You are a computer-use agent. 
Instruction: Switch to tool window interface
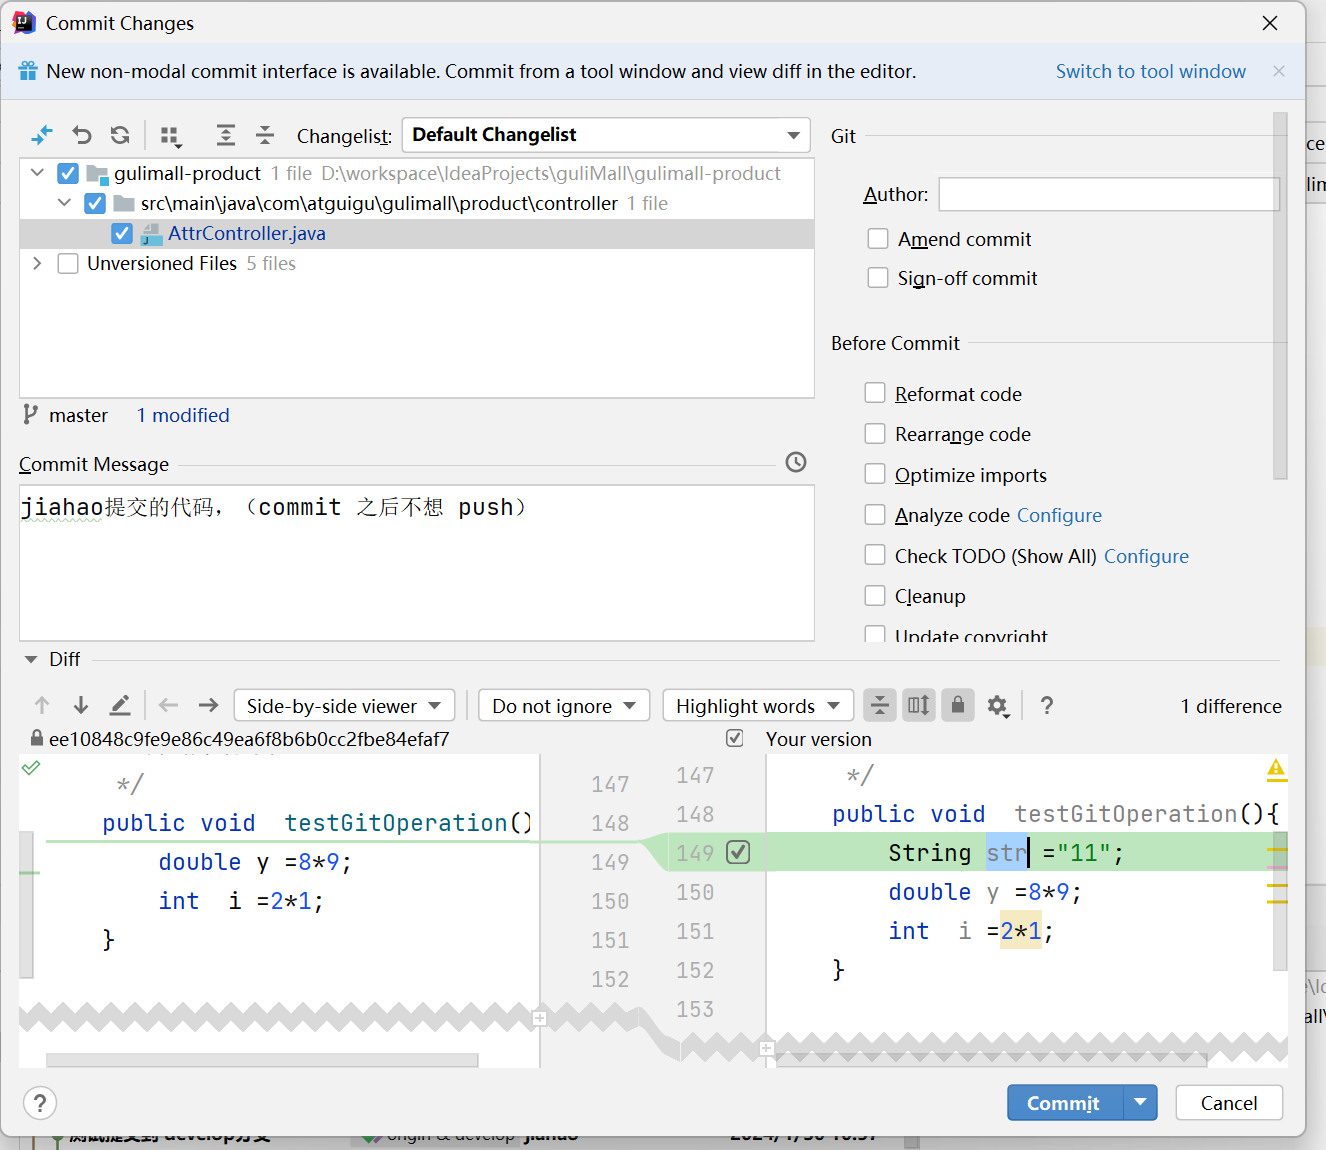coord(1150,71)
